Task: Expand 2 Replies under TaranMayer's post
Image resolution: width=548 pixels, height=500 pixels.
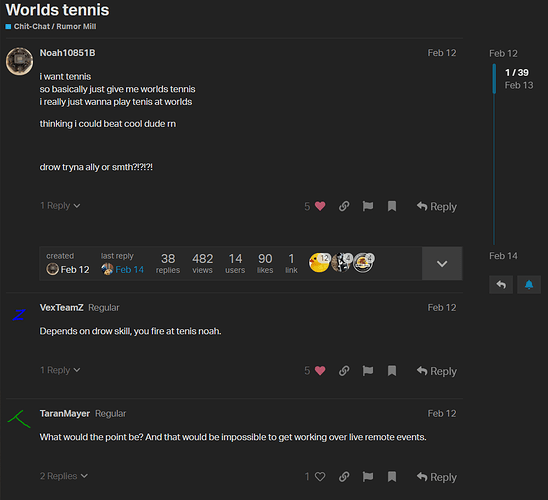Action: [x=64, y=476]
